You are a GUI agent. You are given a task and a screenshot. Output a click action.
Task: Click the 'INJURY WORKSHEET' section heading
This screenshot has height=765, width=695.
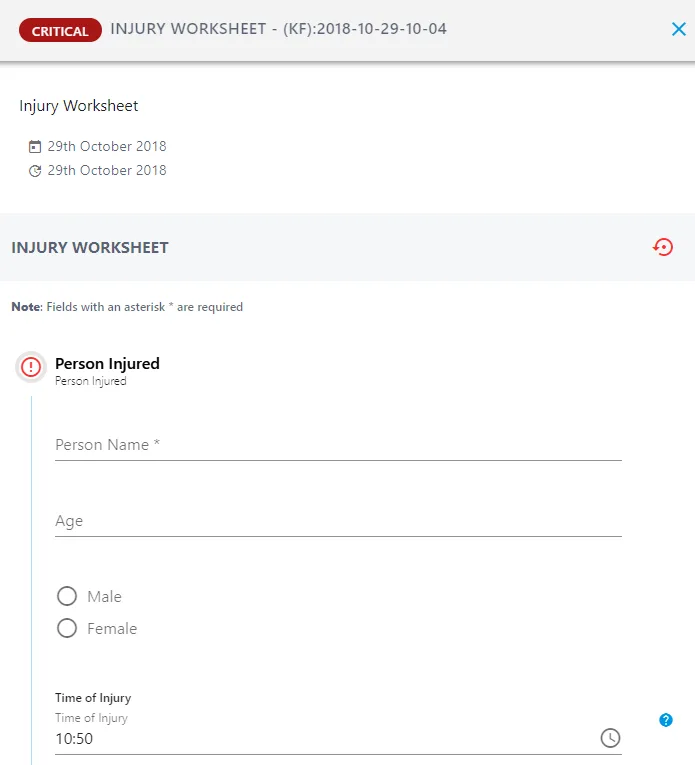pos(90,247)
